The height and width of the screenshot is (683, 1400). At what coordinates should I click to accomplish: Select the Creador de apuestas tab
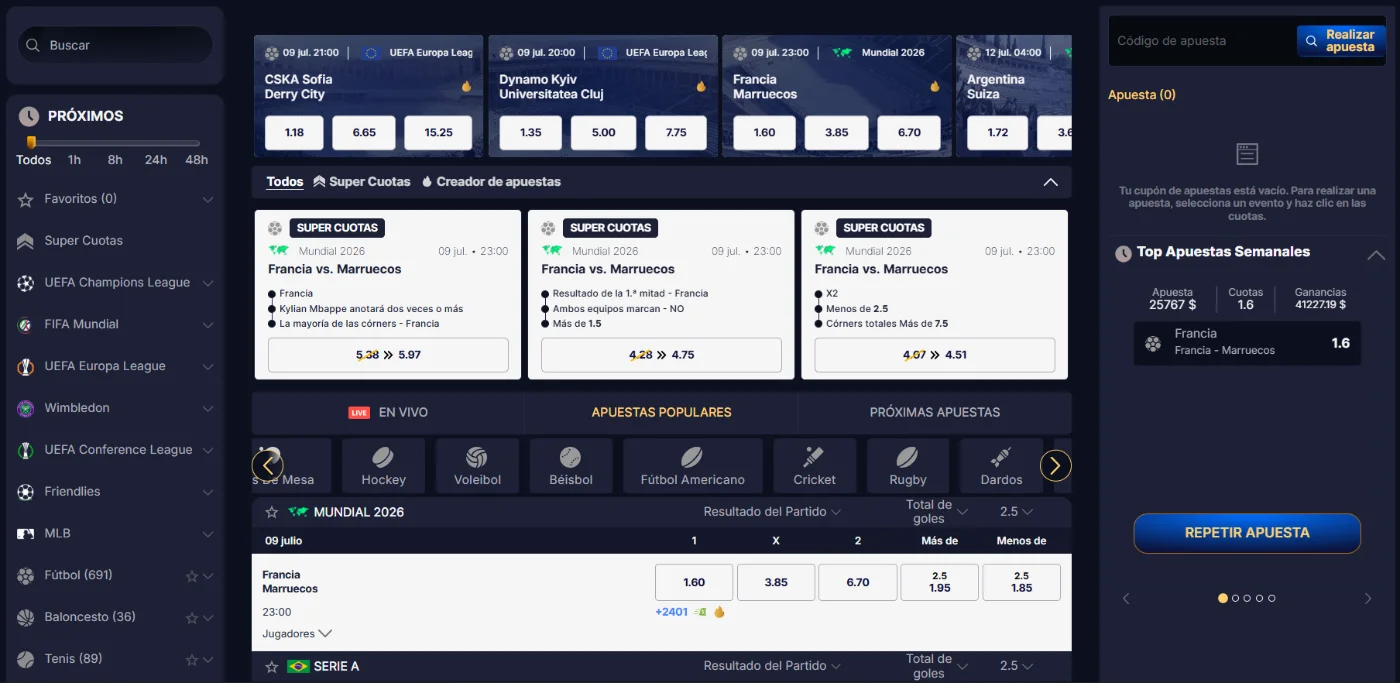coord(491,182)
